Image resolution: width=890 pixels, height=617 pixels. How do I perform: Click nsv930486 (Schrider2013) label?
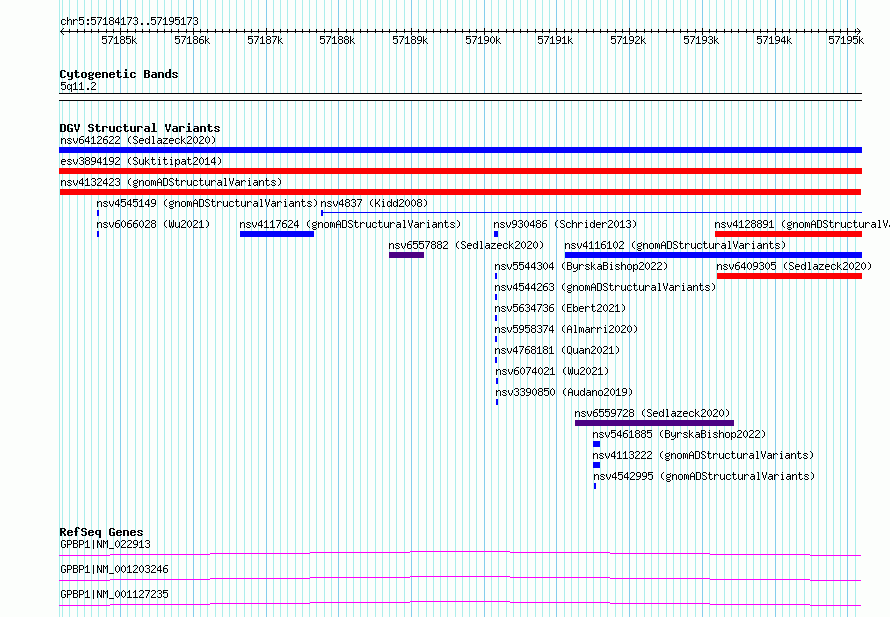(x=565, y=224)
